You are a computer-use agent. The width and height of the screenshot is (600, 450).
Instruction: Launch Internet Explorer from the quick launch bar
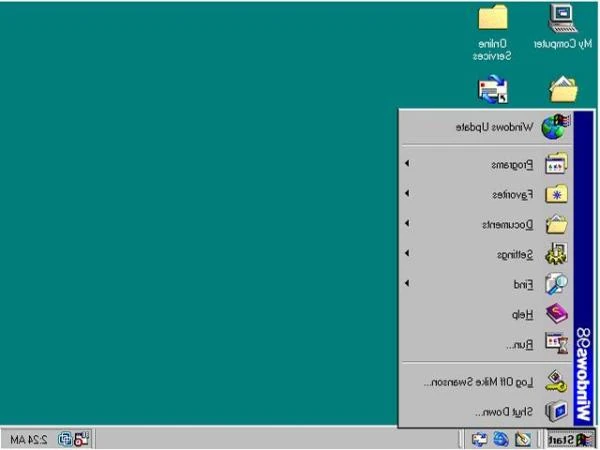click(x=501, y=440)
